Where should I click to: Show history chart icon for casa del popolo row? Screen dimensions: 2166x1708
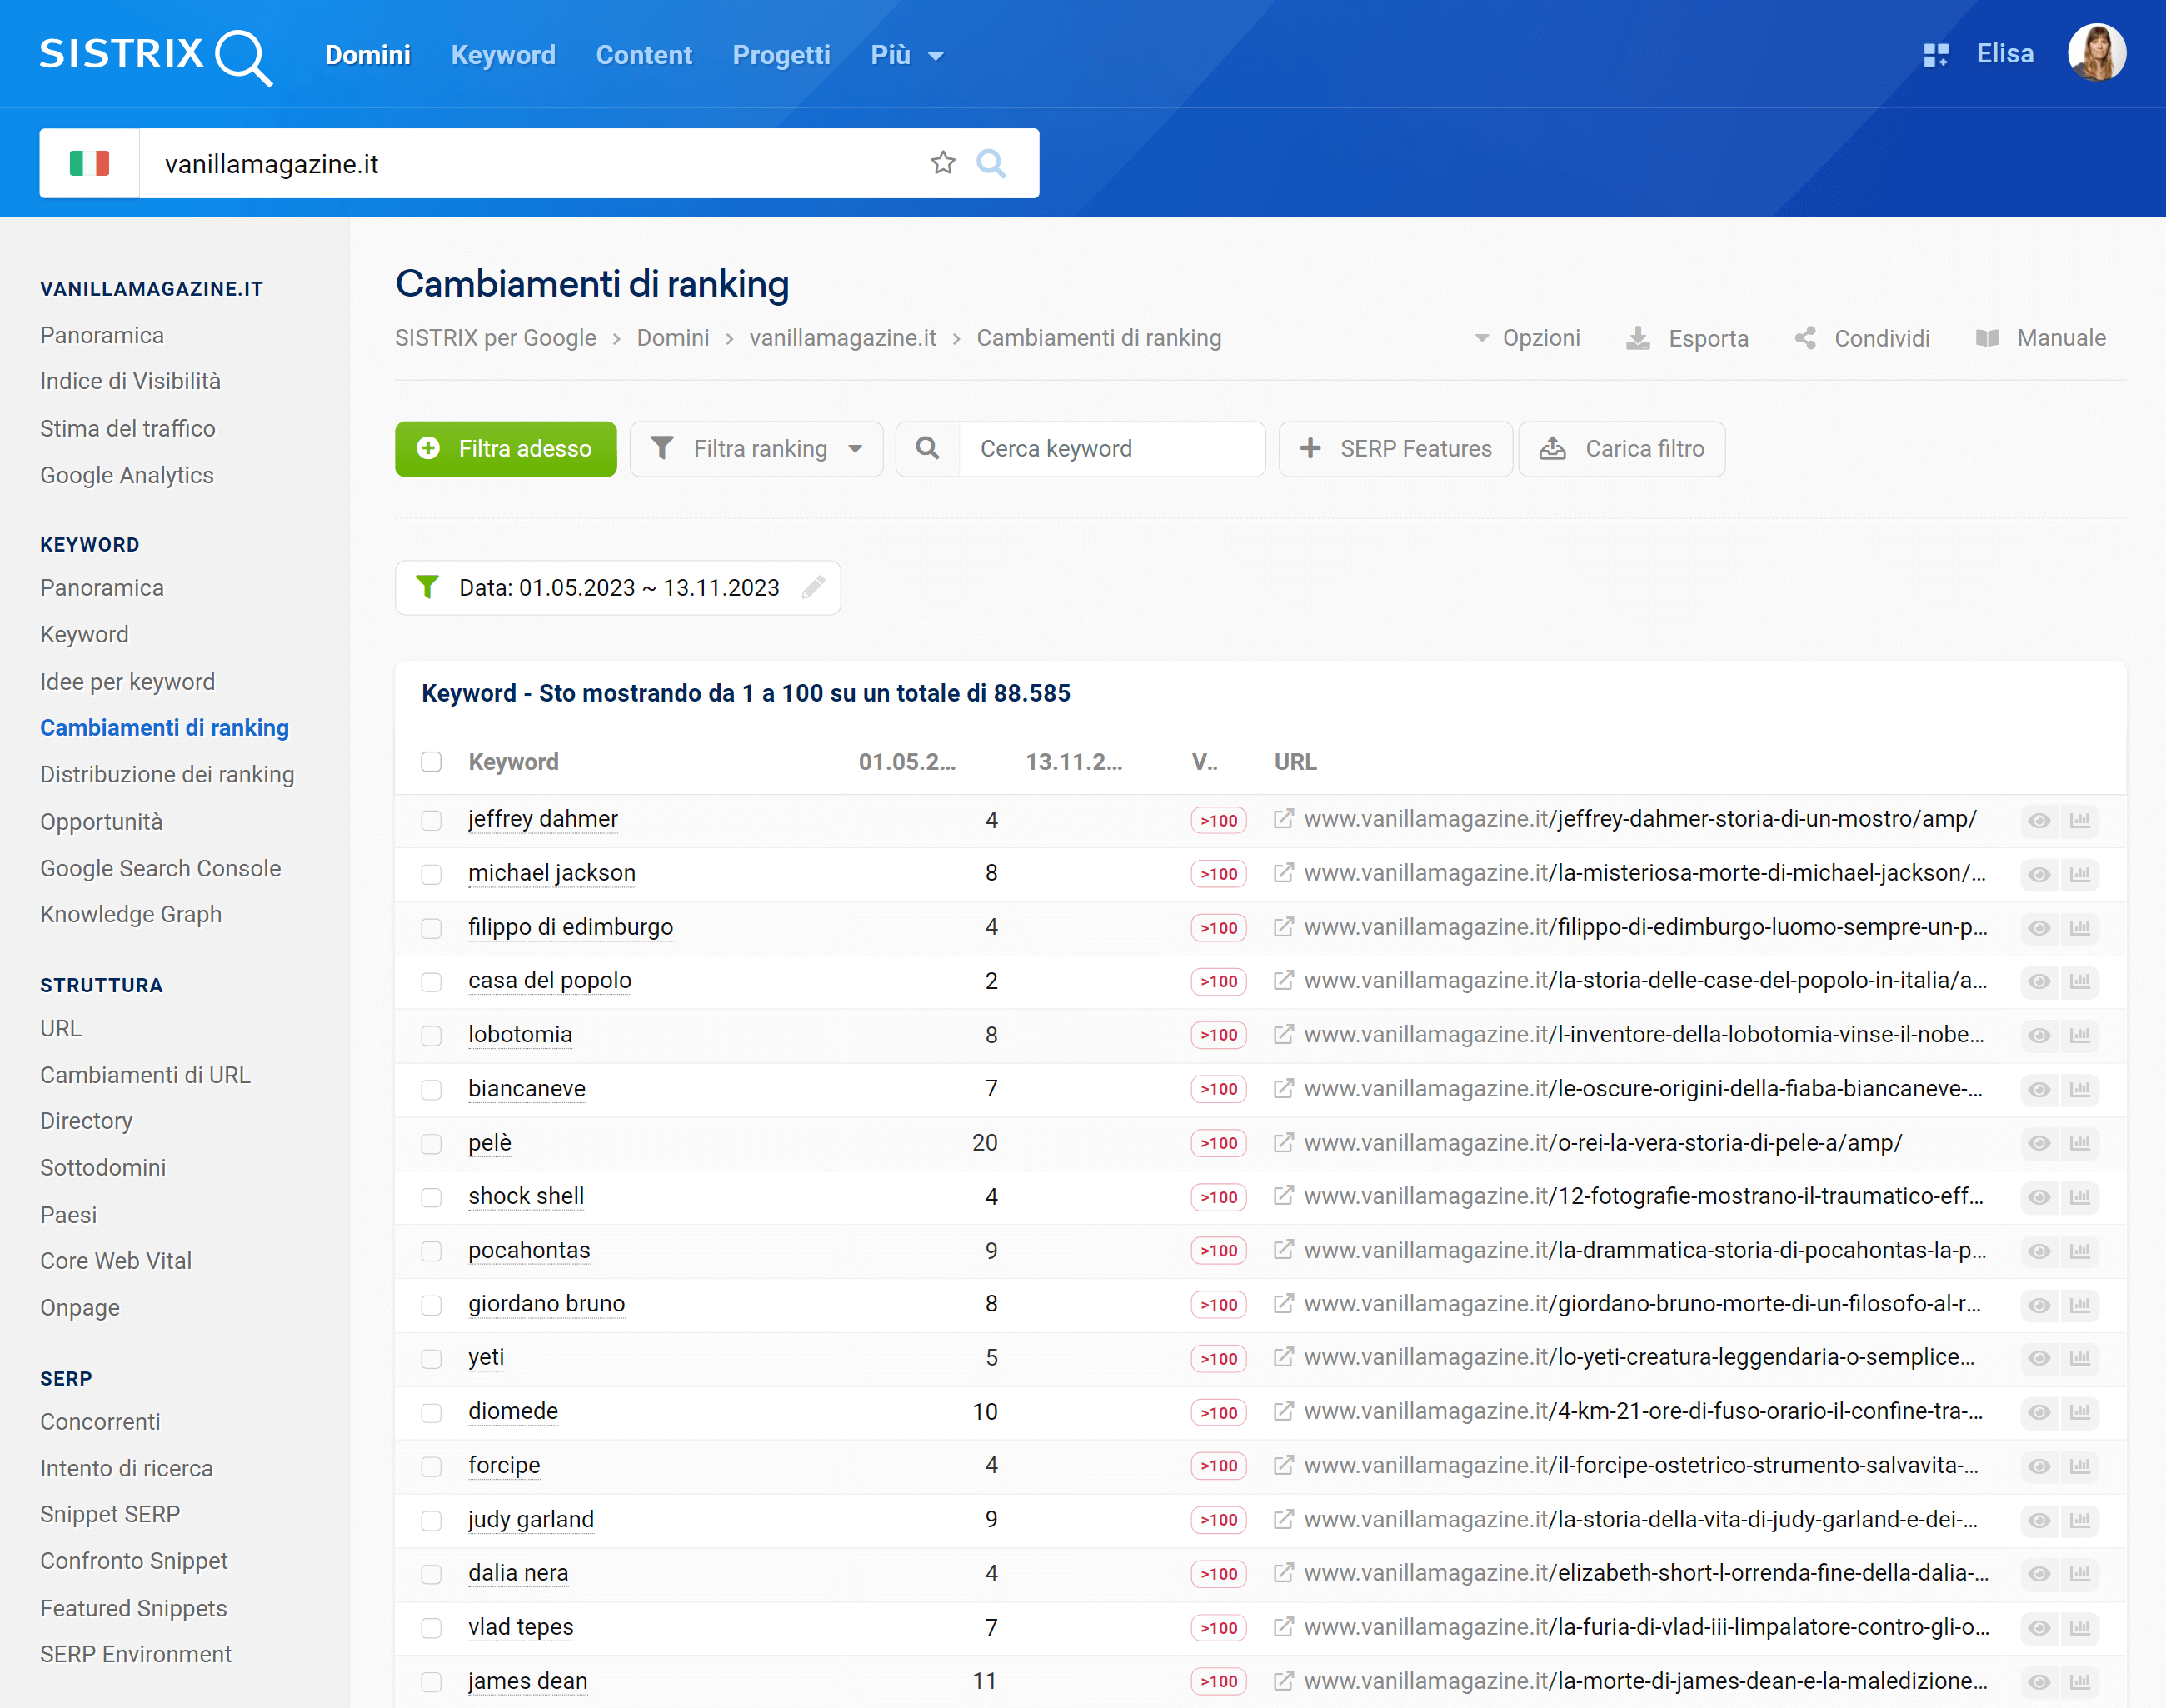(x=2080, y=981)
